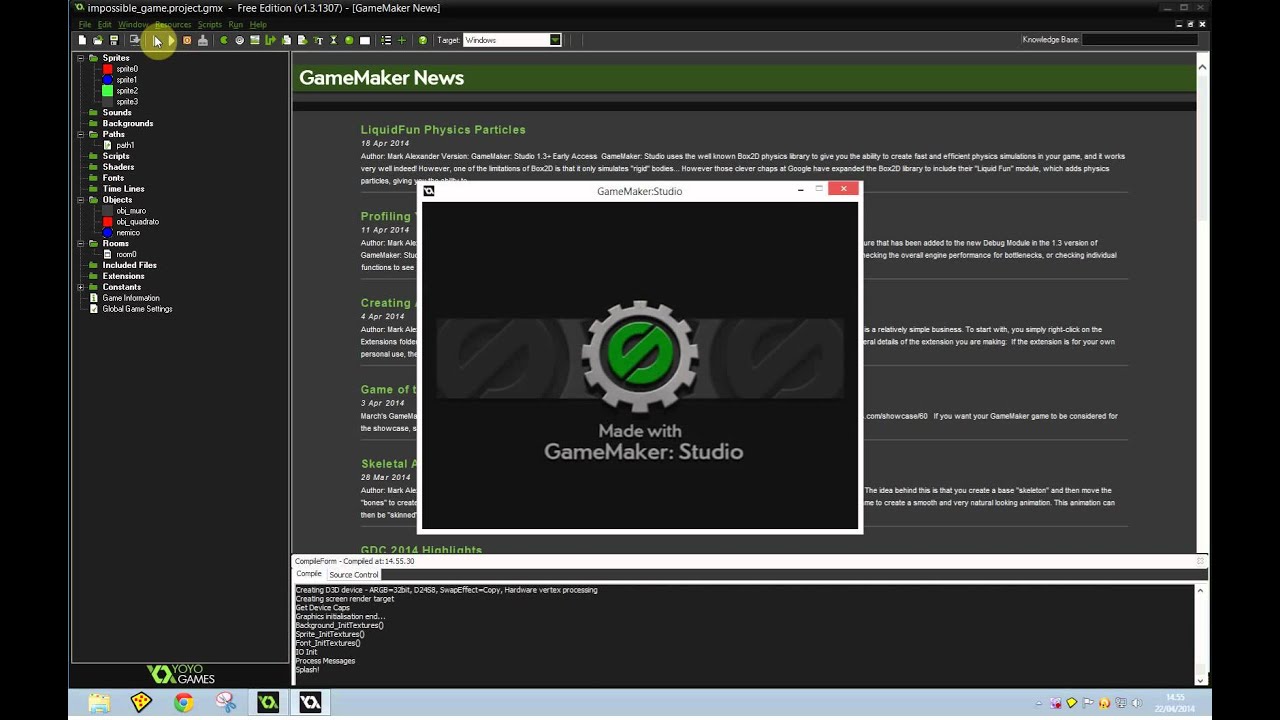
Task: Select nemico object
Action: (128, 233)
